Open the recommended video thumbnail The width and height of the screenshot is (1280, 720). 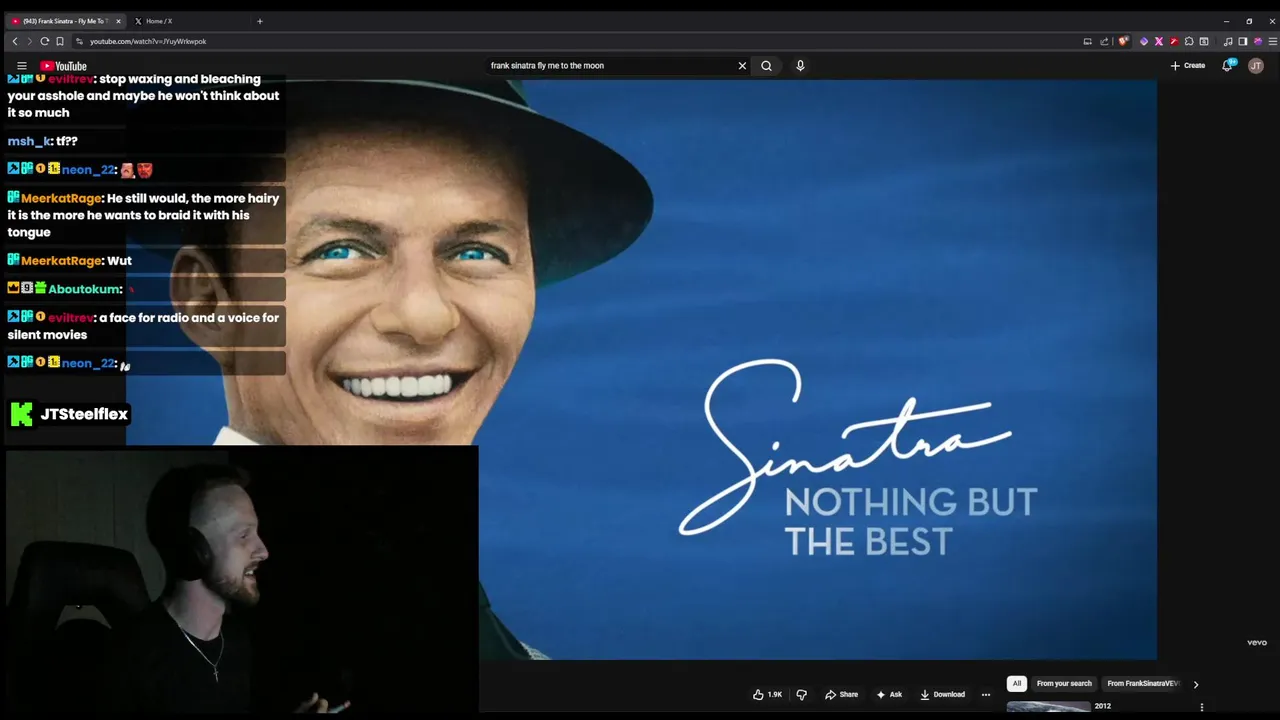[1048, 707]
